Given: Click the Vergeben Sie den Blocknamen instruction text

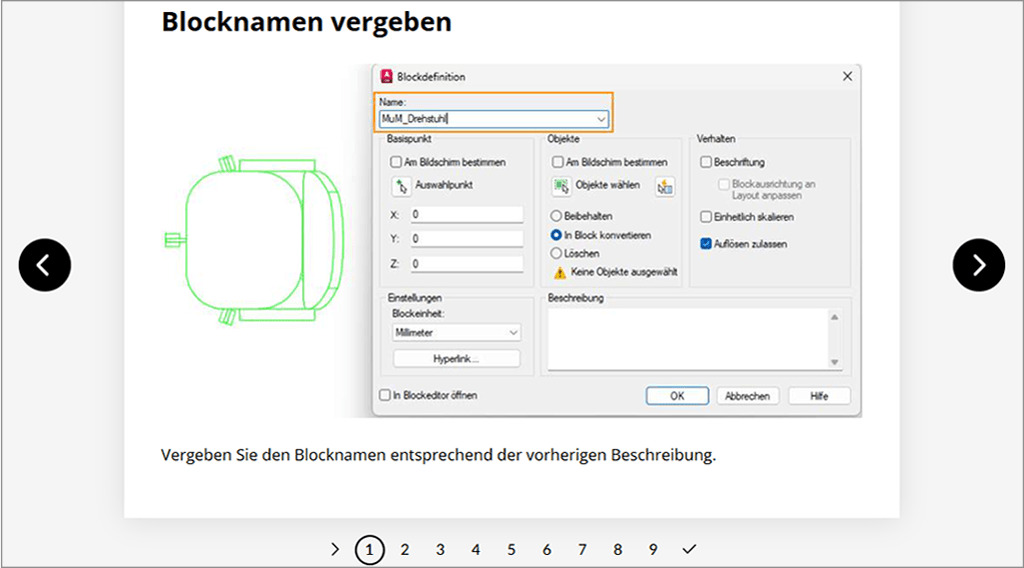Looking at the screenshot, I should [x=438, y=455].
